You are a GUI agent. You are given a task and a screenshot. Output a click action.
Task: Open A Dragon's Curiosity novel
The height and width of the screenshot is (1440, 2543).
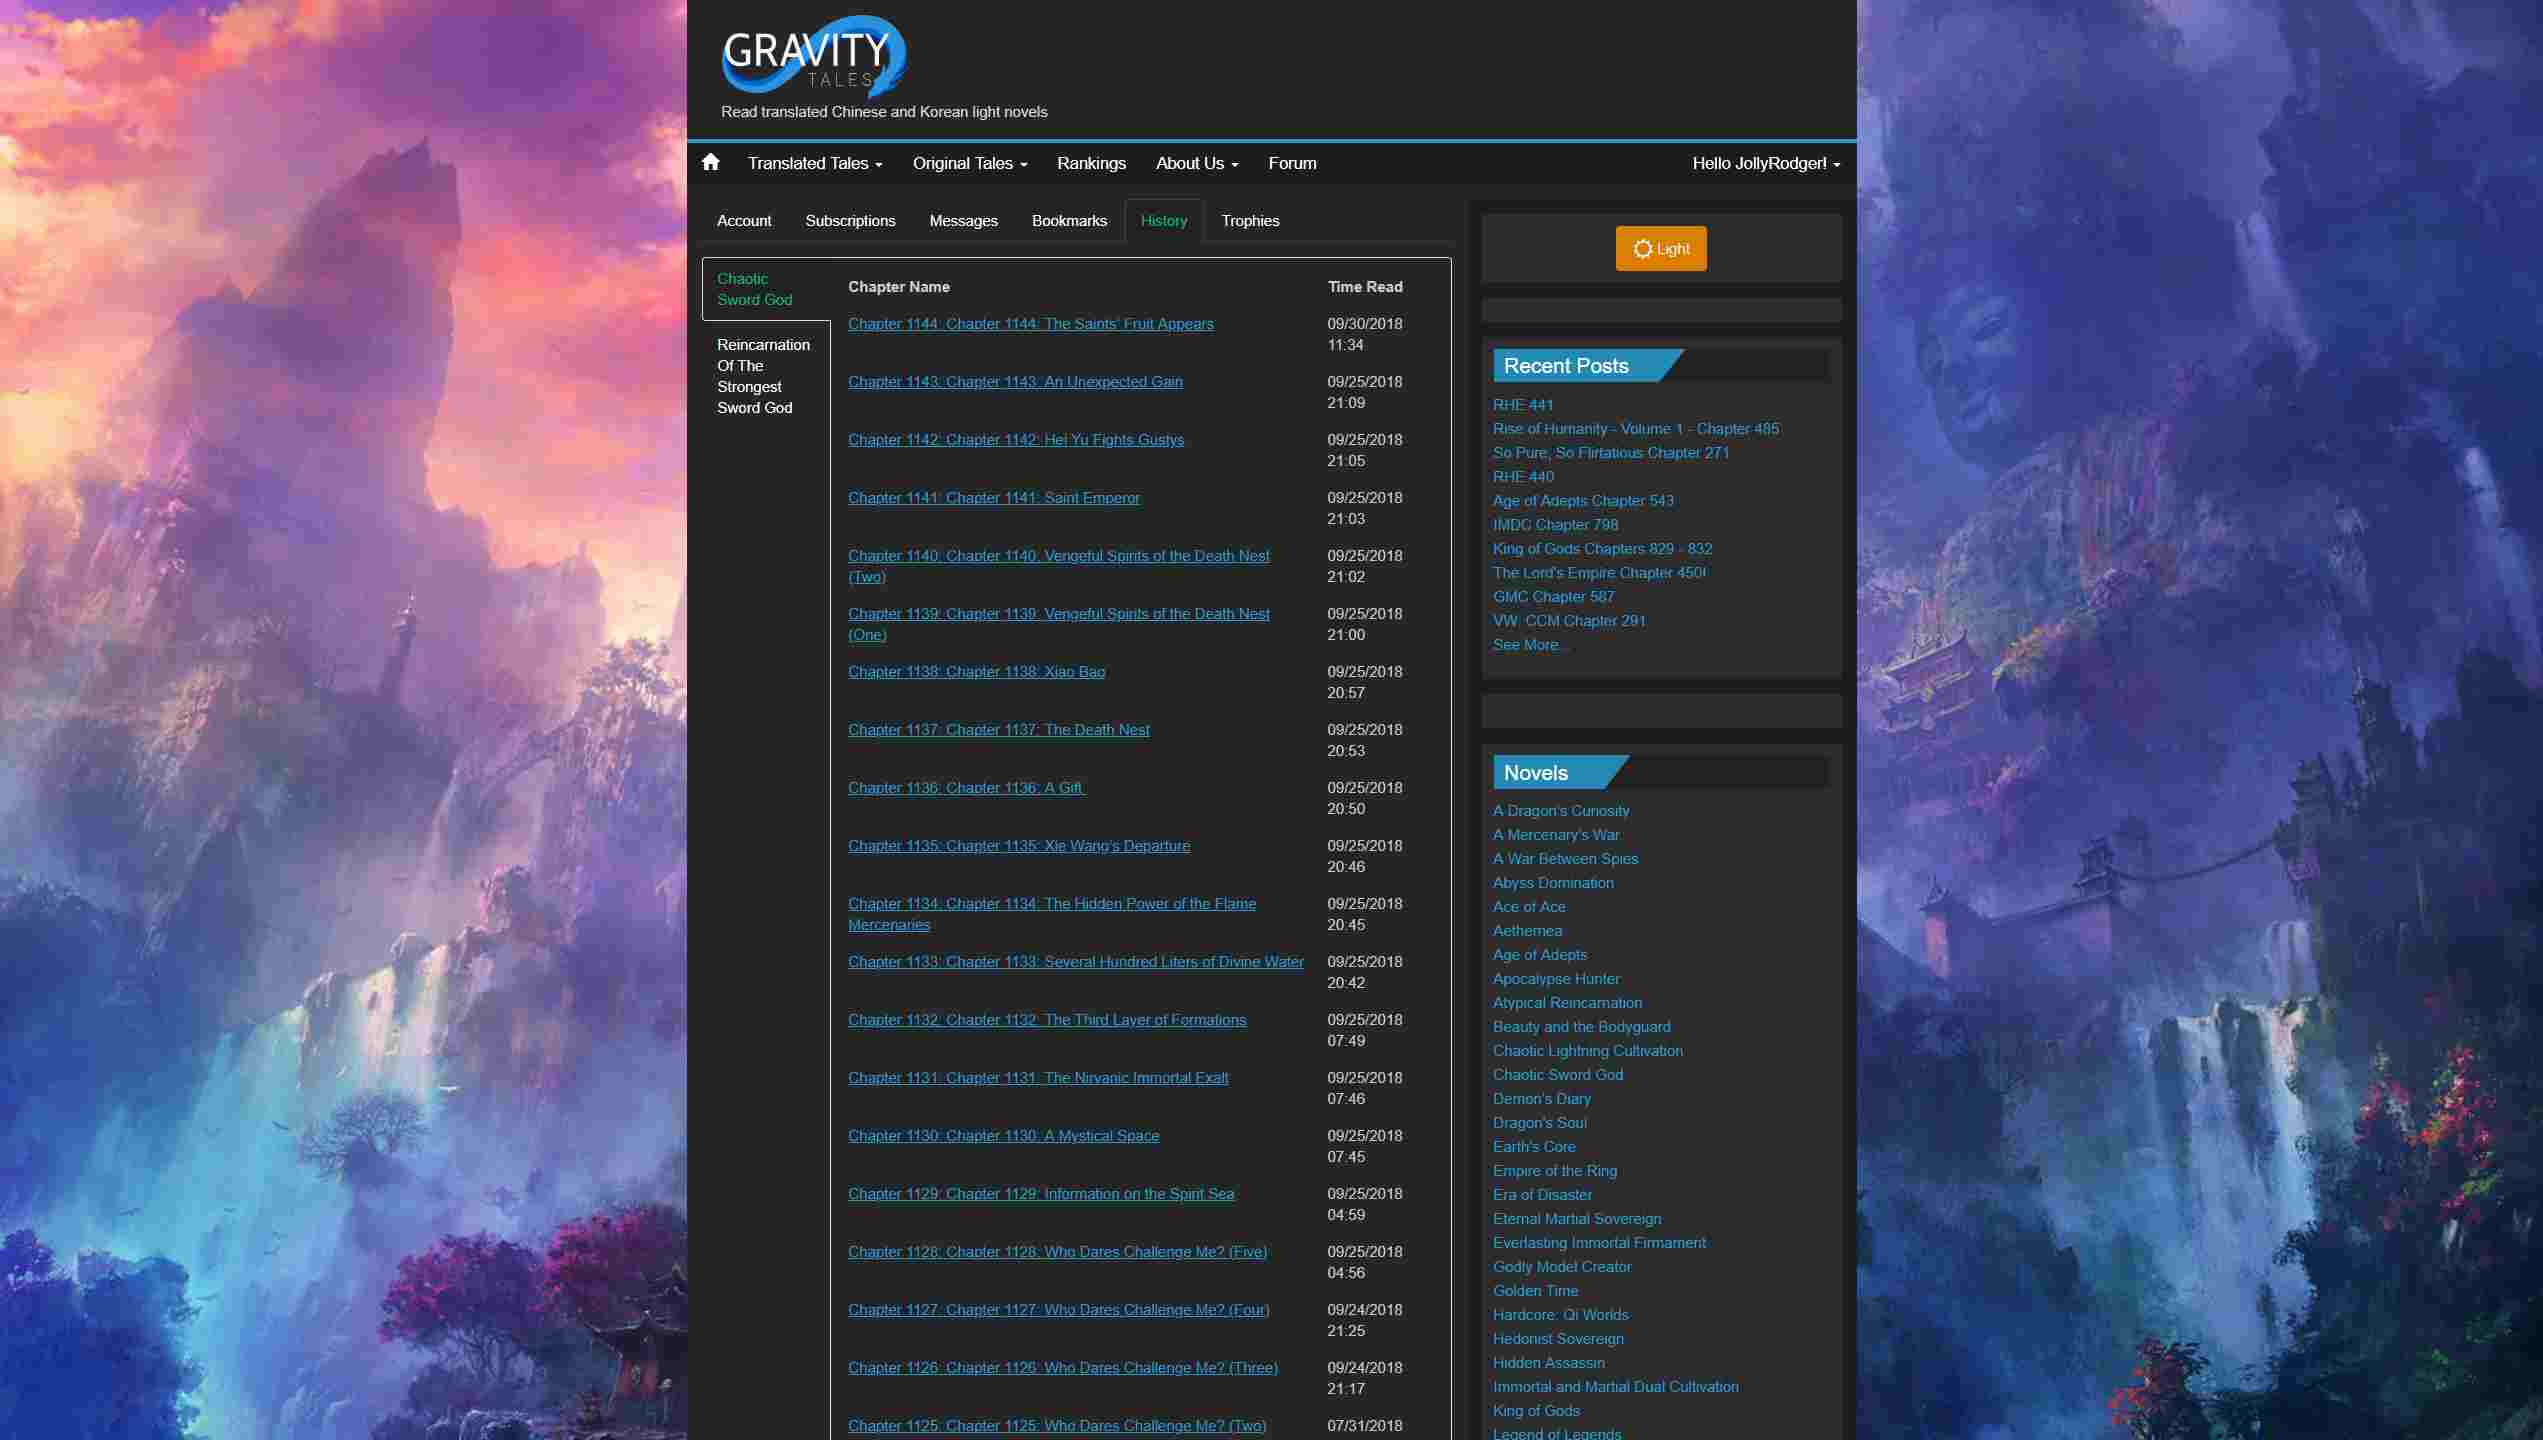point(1561,811)
